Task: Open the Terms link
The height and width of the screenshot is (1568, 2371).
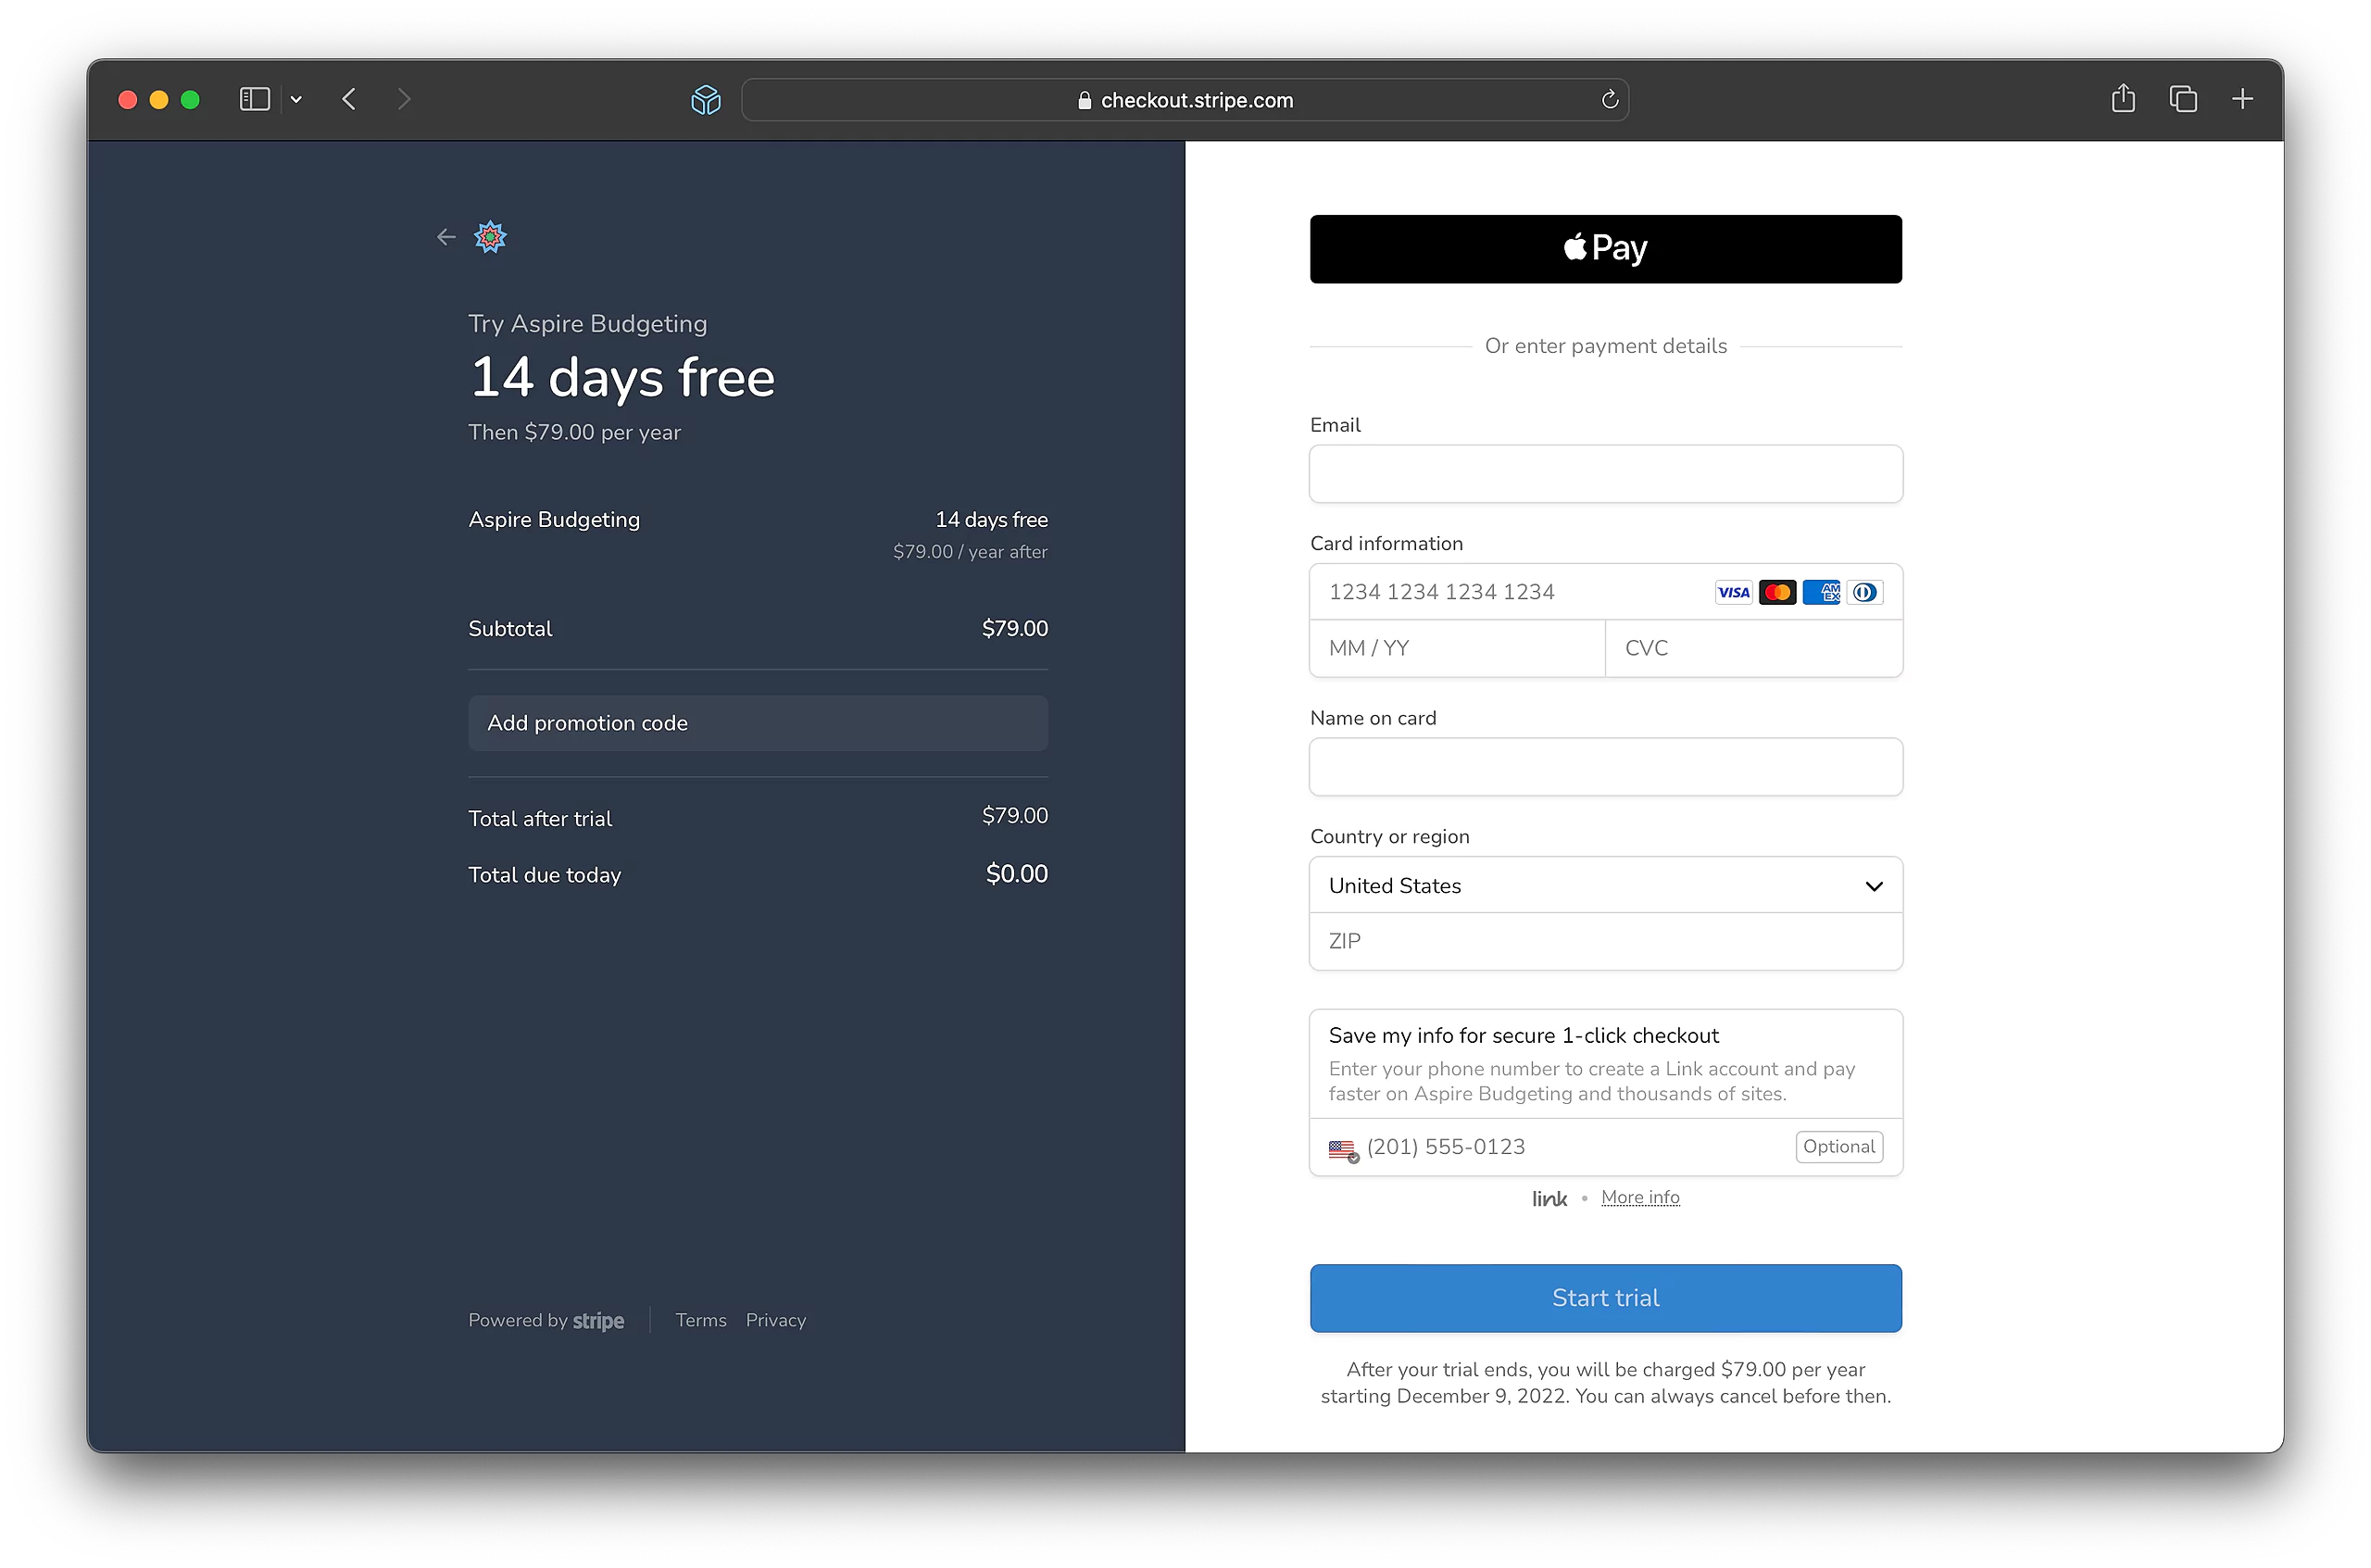Action: tap(701, 1320)
